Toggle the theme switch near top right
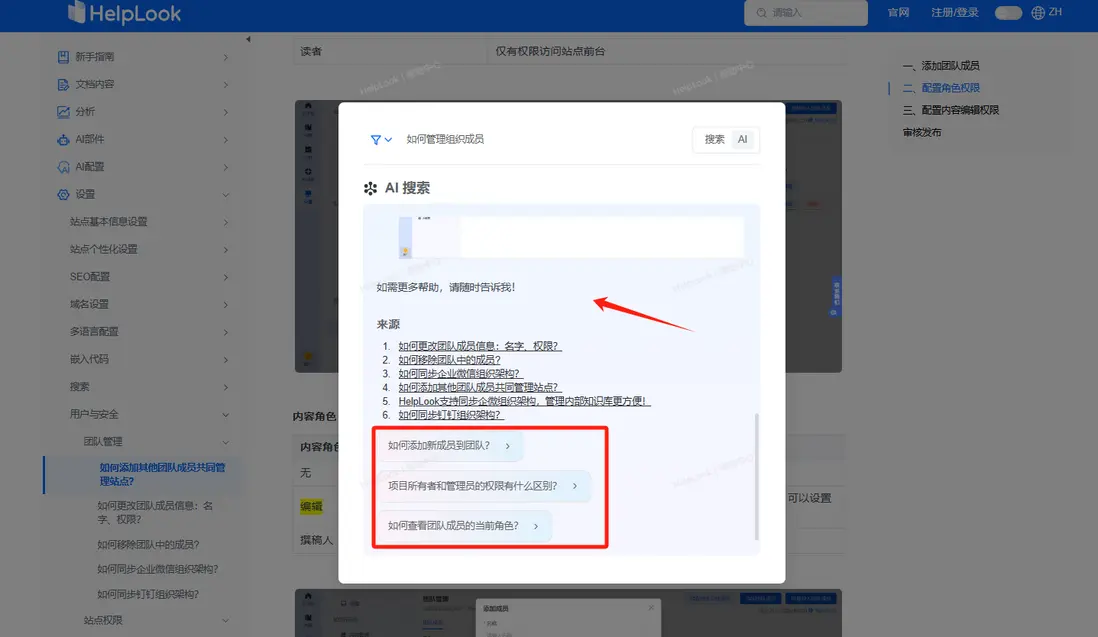Image resolution: width=1098 pixels, height=637 pixels. tap(1007, 13)
